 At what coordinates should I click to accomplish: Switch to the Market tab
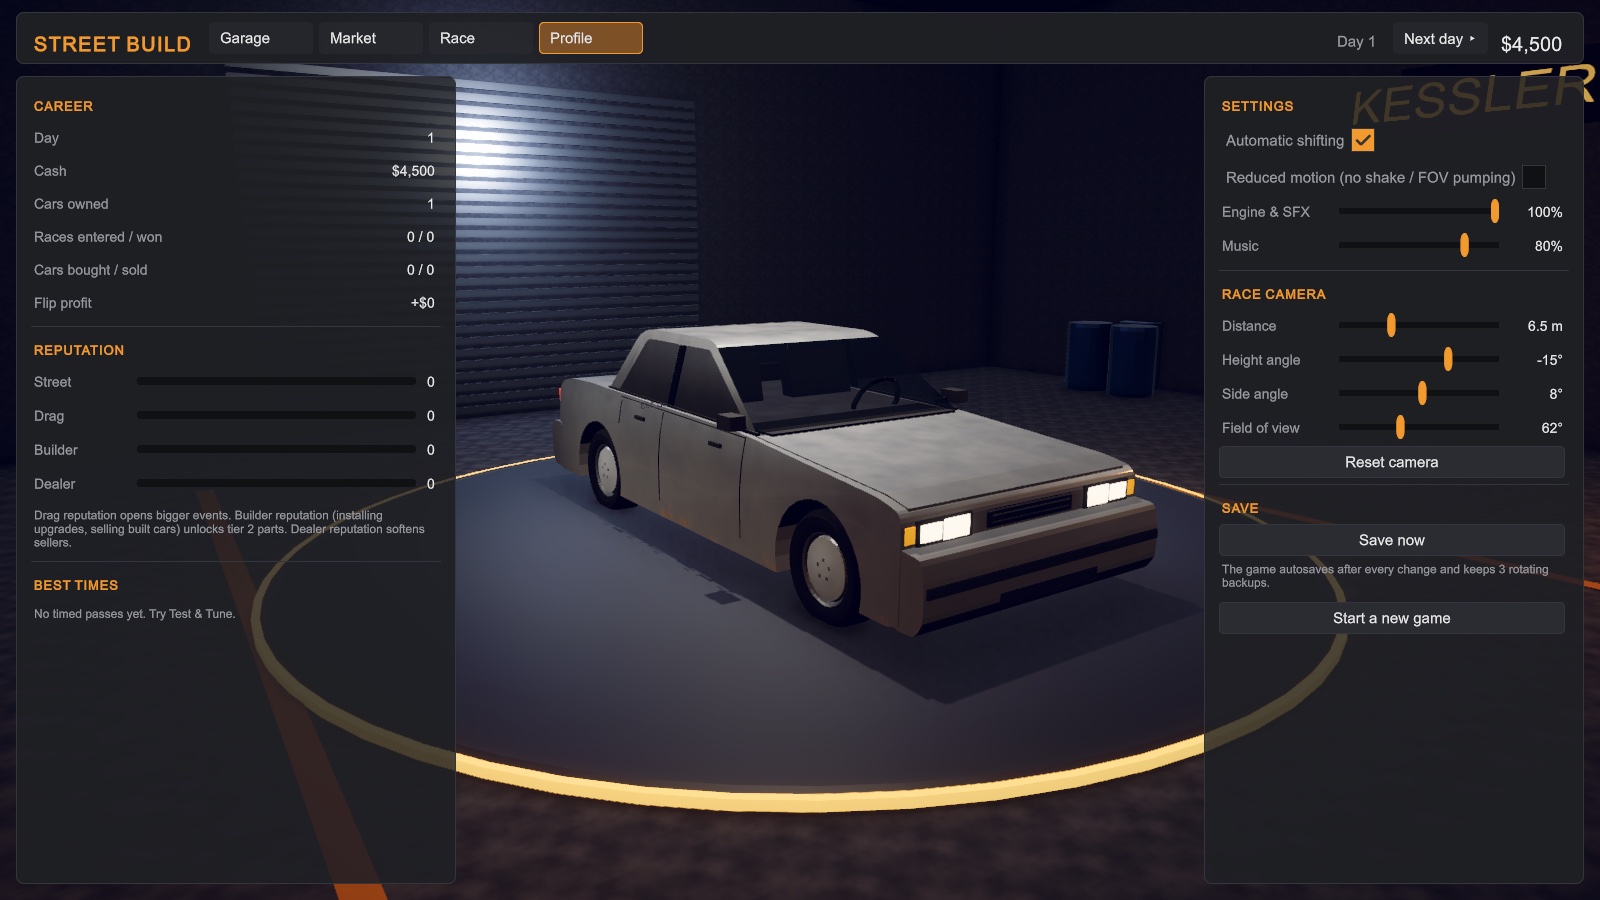coord(371,38)
